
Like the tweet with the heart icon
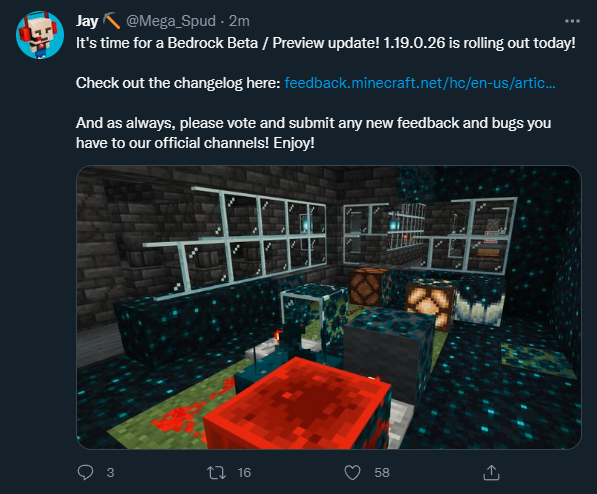tap(352, 473)
